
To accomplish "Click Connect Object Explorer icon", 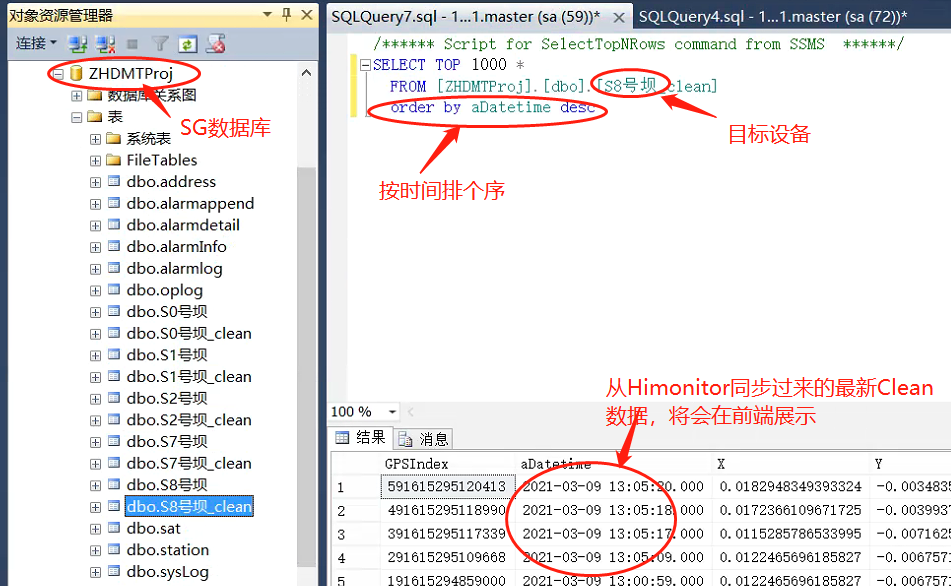I will click(77, 44).
